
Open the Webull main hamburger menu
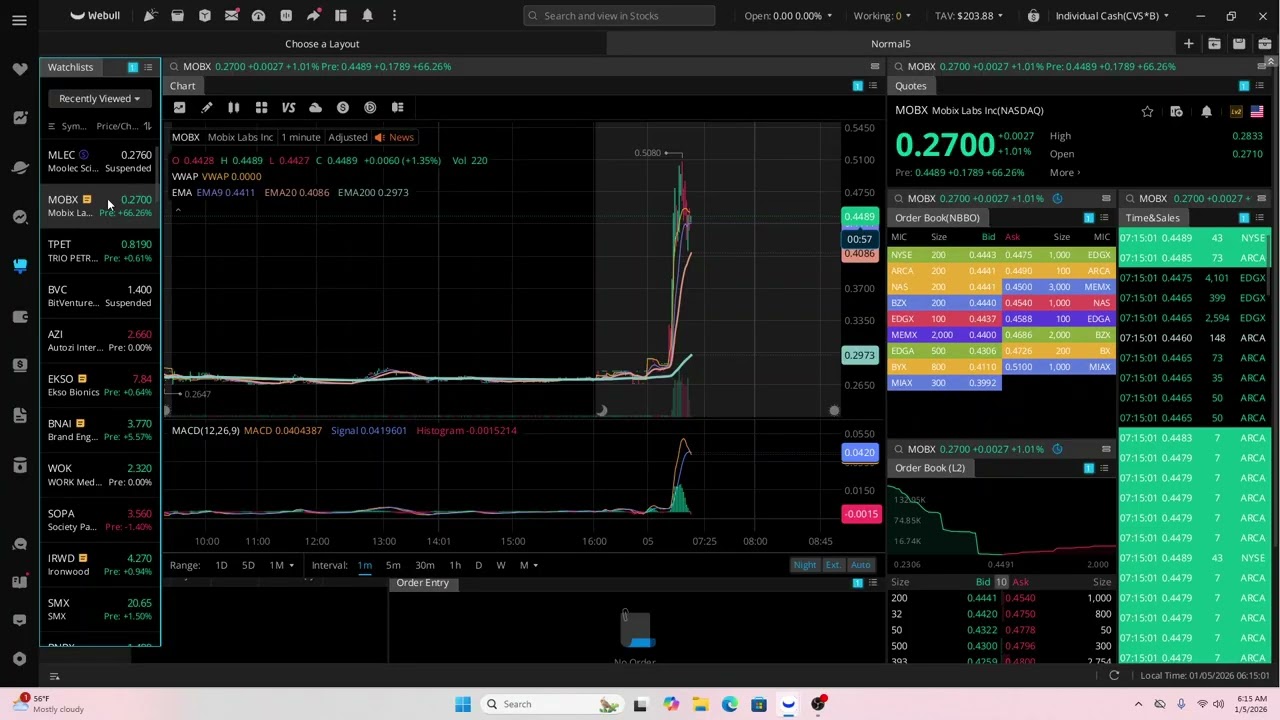pos(19,20)
